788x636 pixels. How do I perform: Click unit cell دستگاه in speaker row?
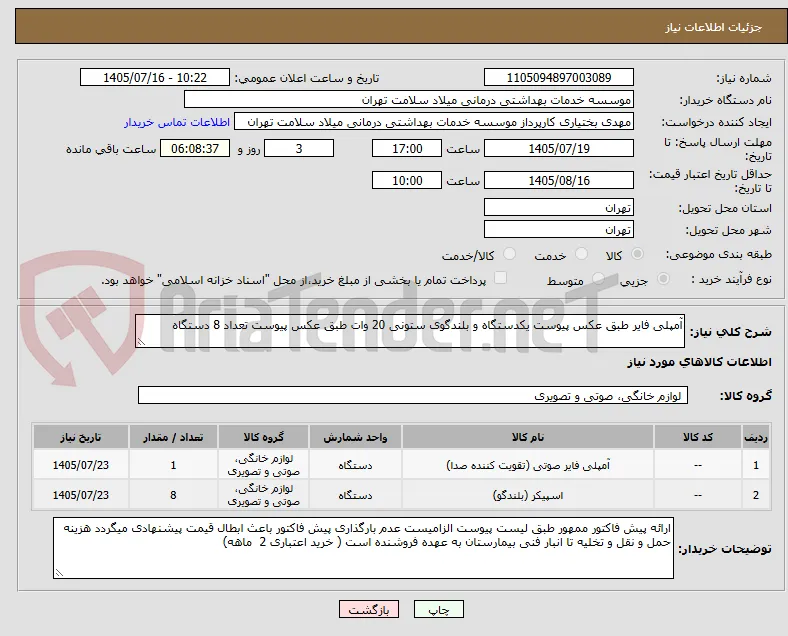(355, 495)
